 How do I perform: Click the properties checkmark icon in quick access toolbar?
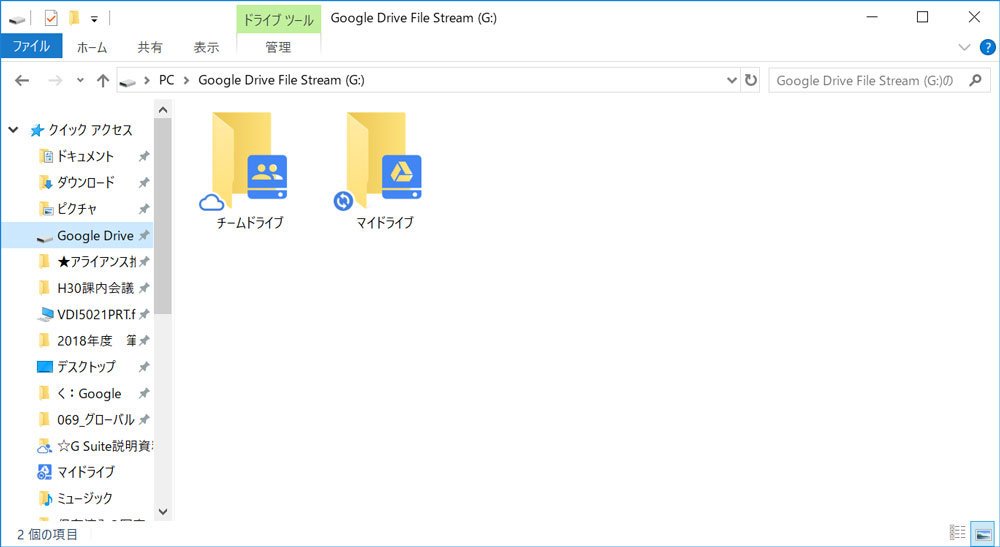(x=51, y=18)
